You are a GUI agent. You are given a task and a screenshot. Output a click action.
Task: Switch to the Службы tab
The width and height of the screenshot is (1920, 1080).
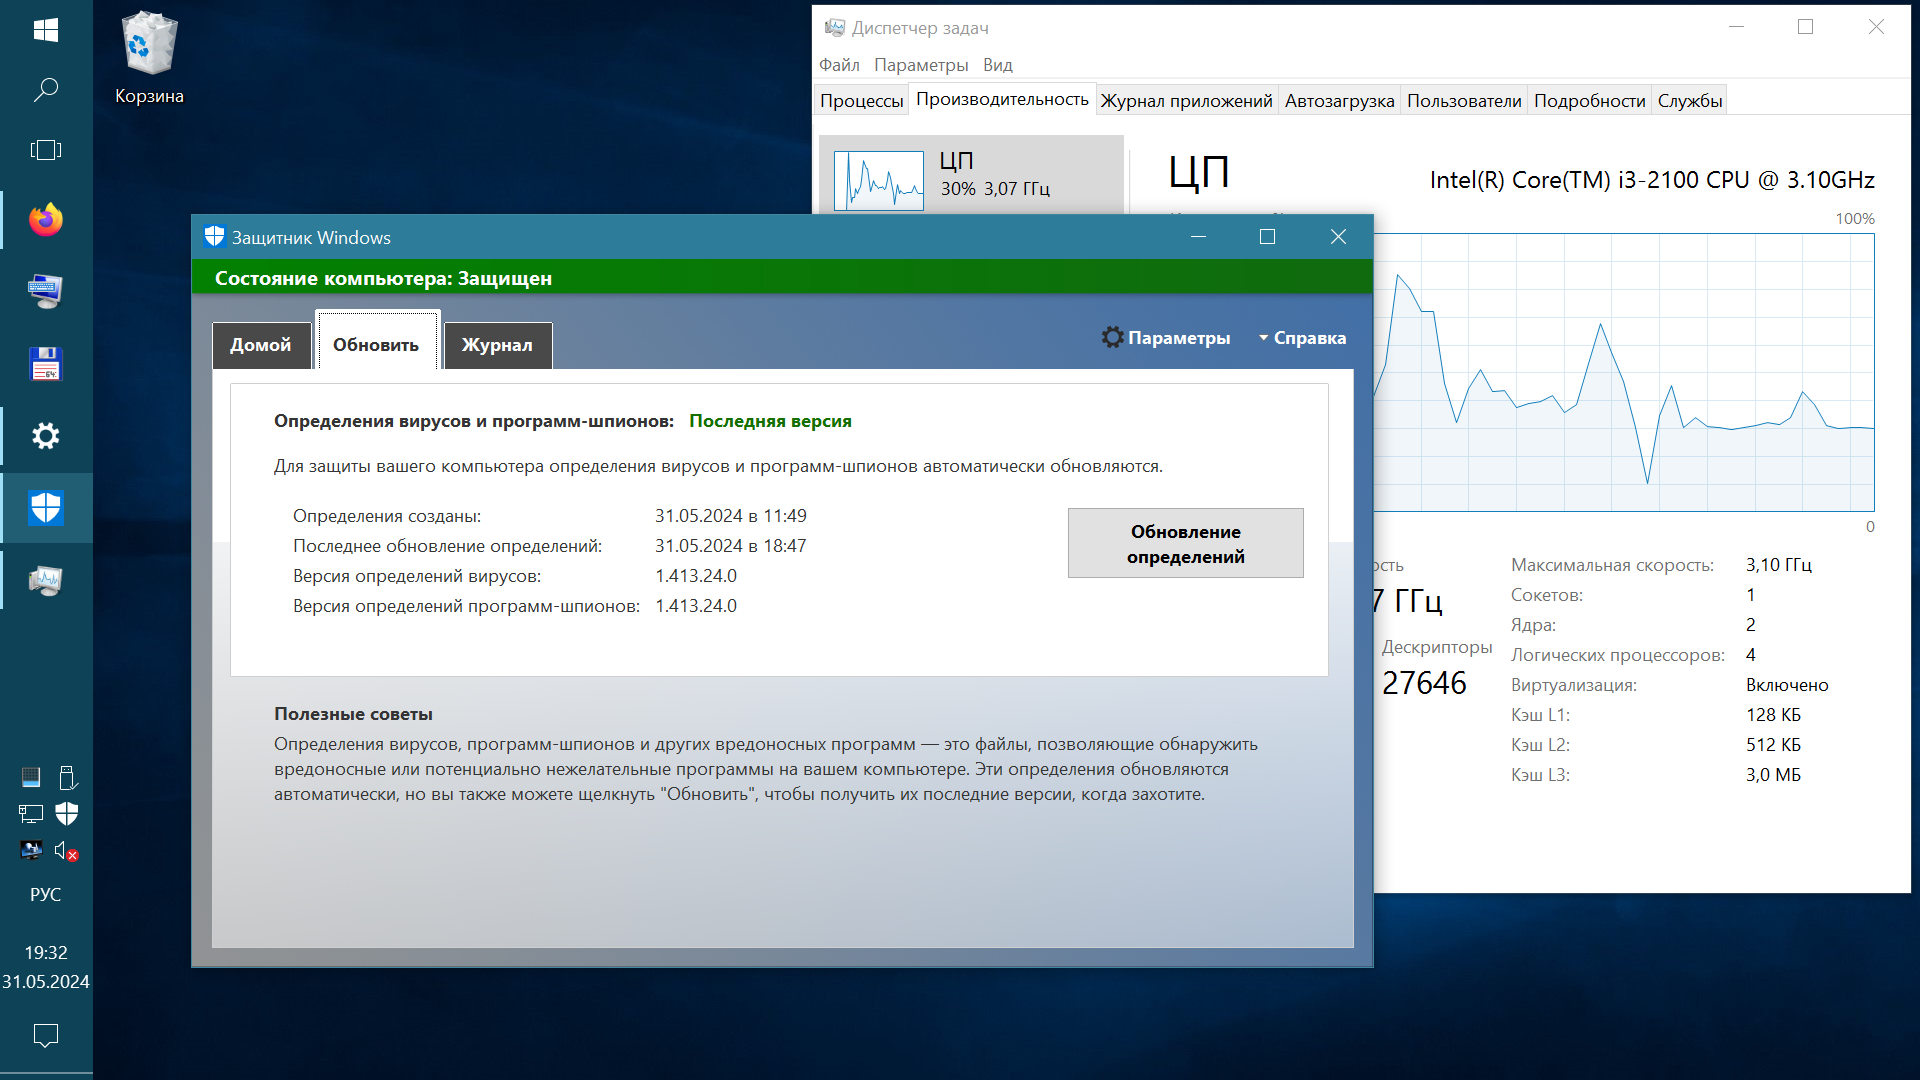coord(1689,101)
